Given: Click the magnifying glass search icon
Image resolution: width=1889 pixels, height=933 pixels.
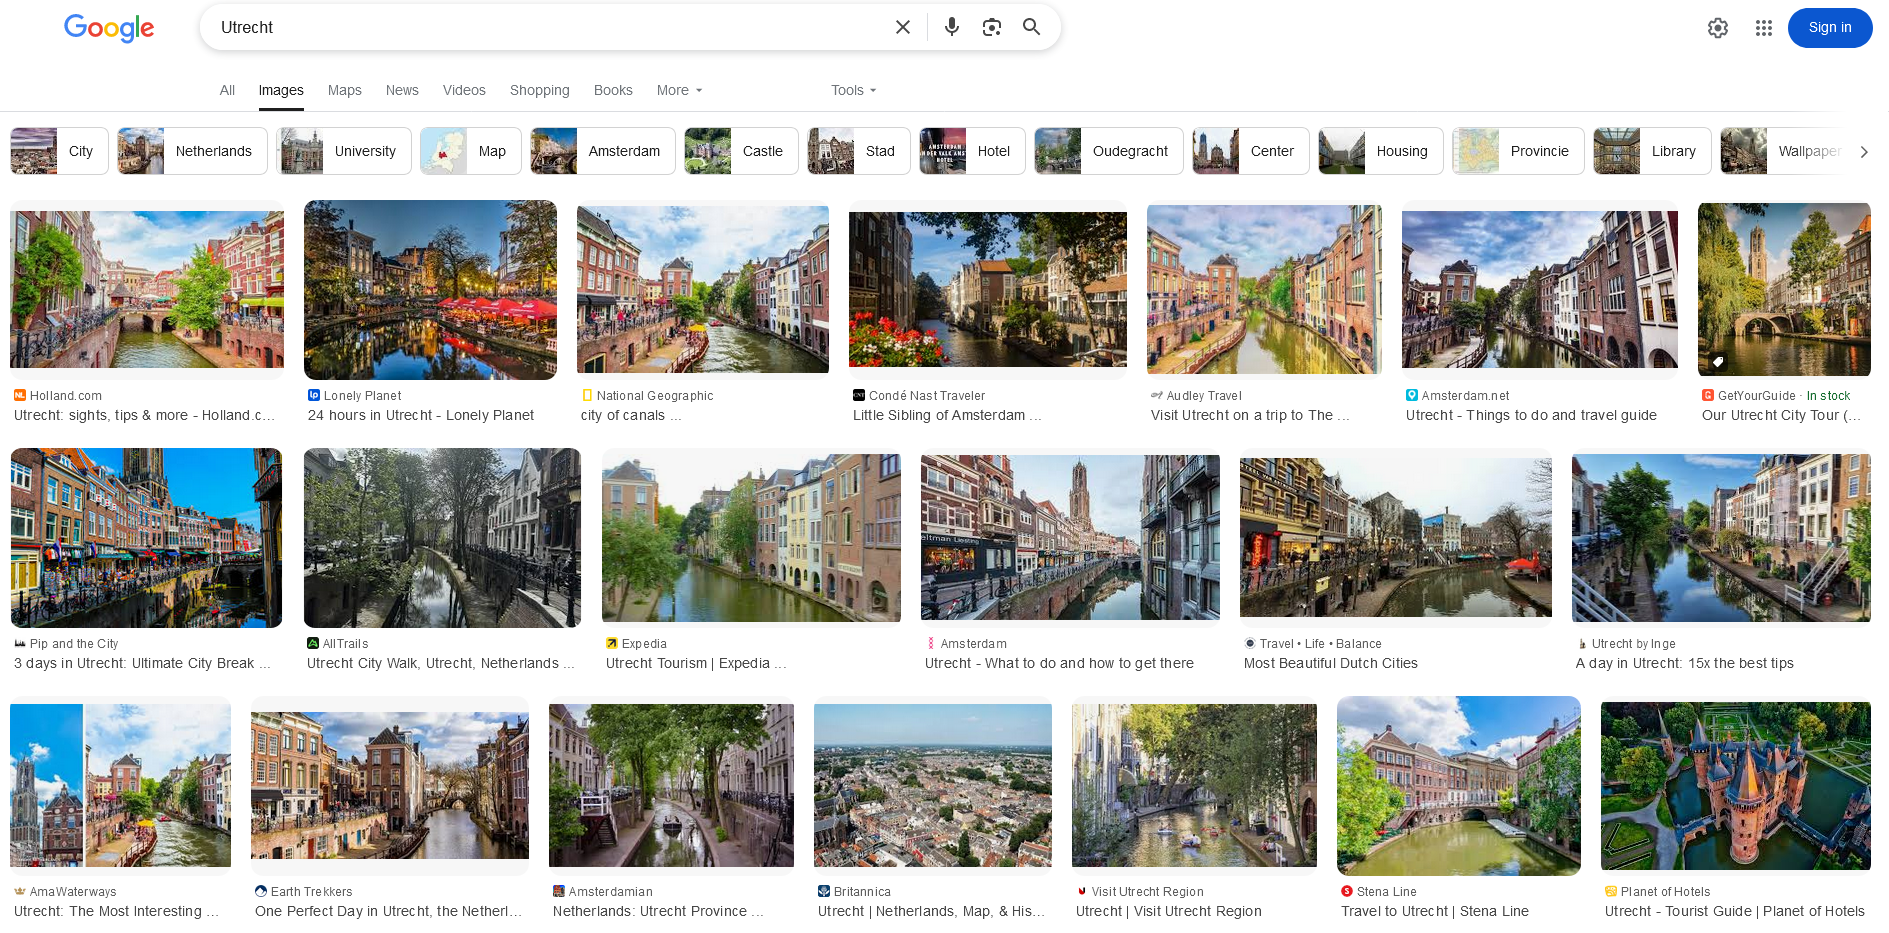Looking at the screenshot, I should pyautogui.click(x=1031, y=27).
